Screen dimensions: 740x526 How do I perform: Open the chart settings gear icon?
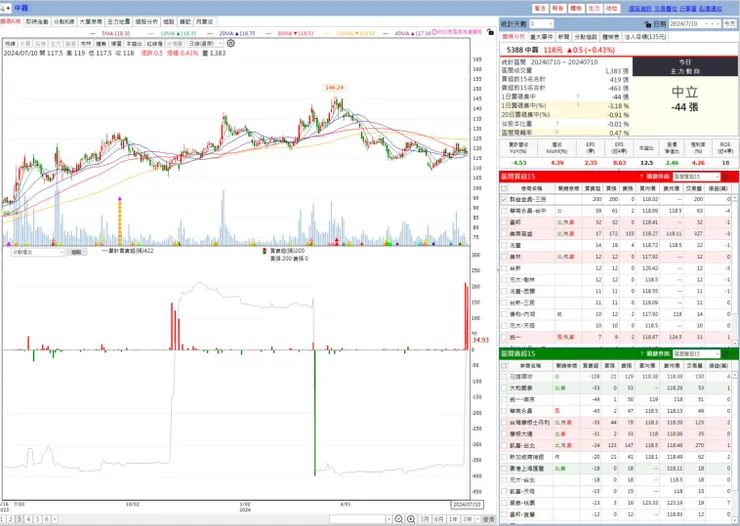pos(230,43)
